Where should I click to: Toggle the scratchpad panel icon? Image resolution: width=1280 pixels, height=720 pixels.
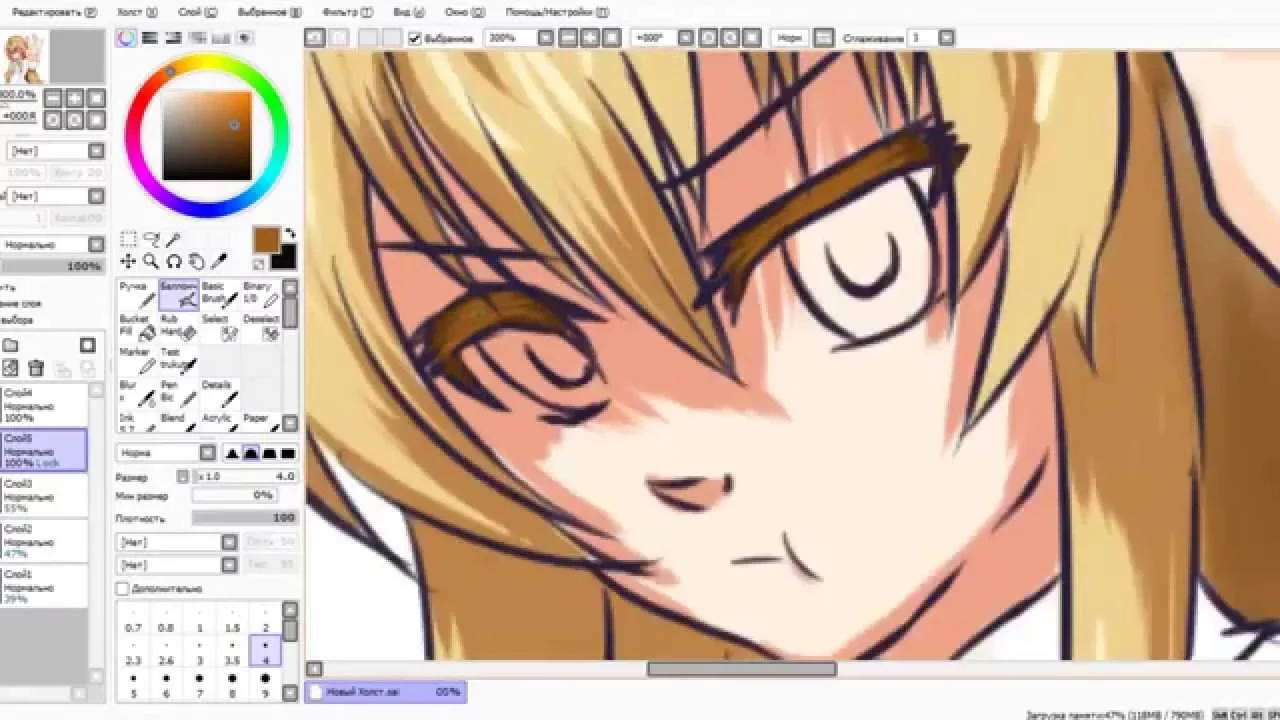point(245,38)
